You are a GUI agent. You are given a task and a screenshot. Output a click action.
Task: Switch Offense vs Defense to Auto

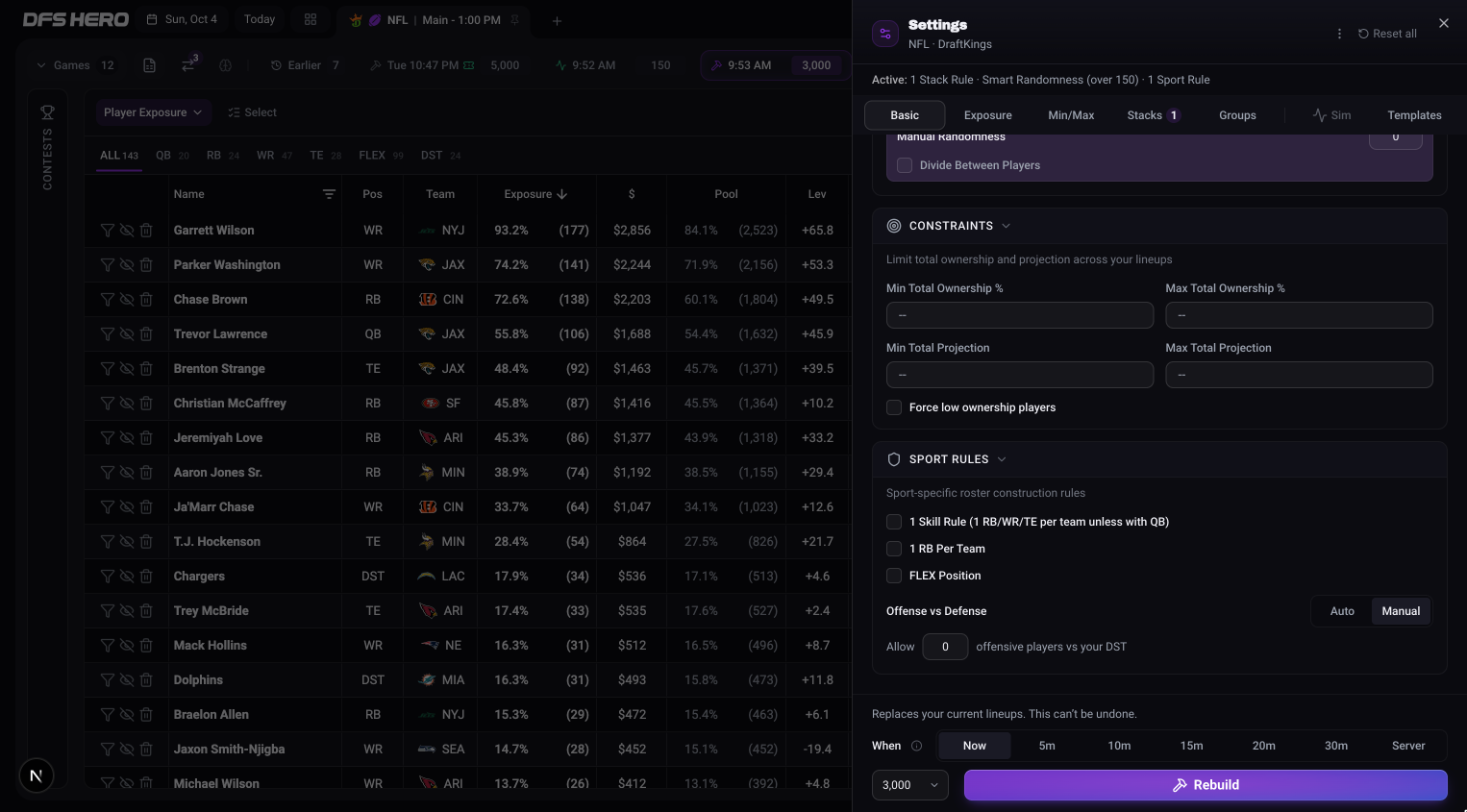point(1342,611)
